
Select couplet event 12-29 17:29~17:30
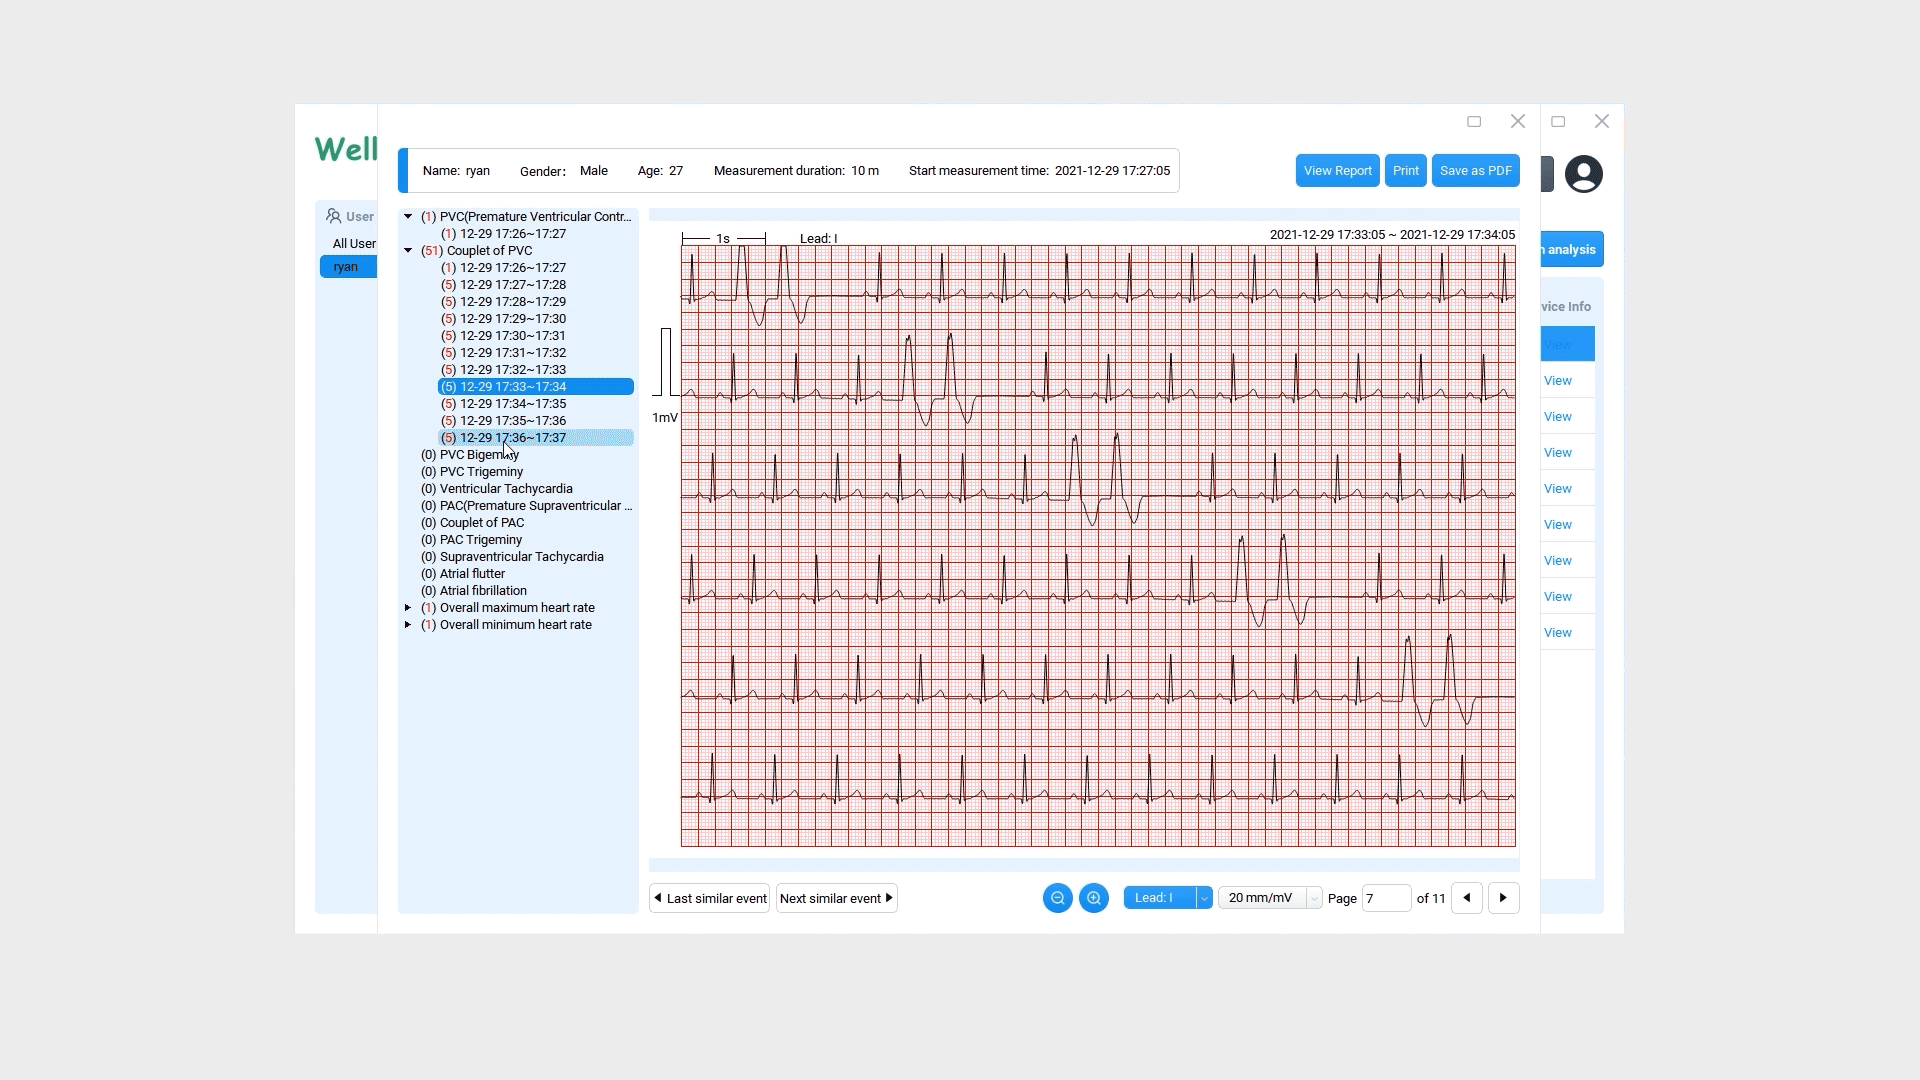coord(504,318)
